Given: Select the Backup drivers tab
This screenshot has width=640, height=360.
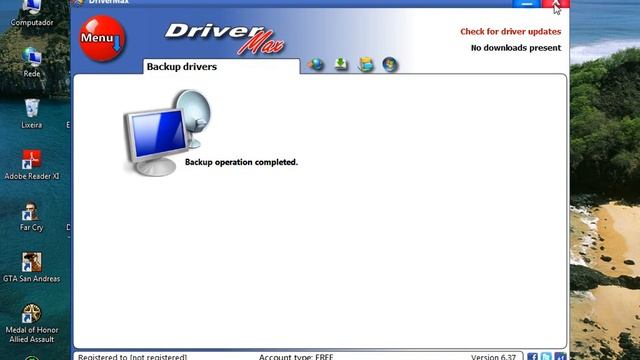Looking at the screenshot, I should coord(221,67).
